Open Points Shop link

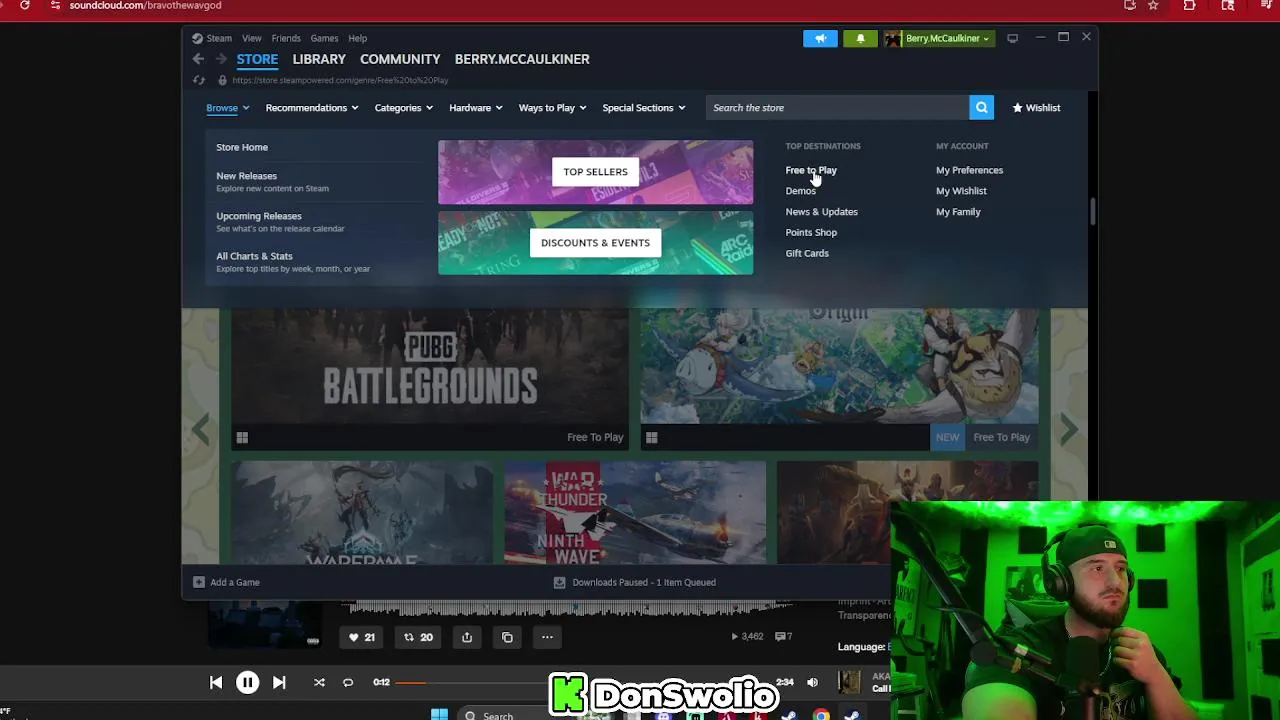click(811, 233)
